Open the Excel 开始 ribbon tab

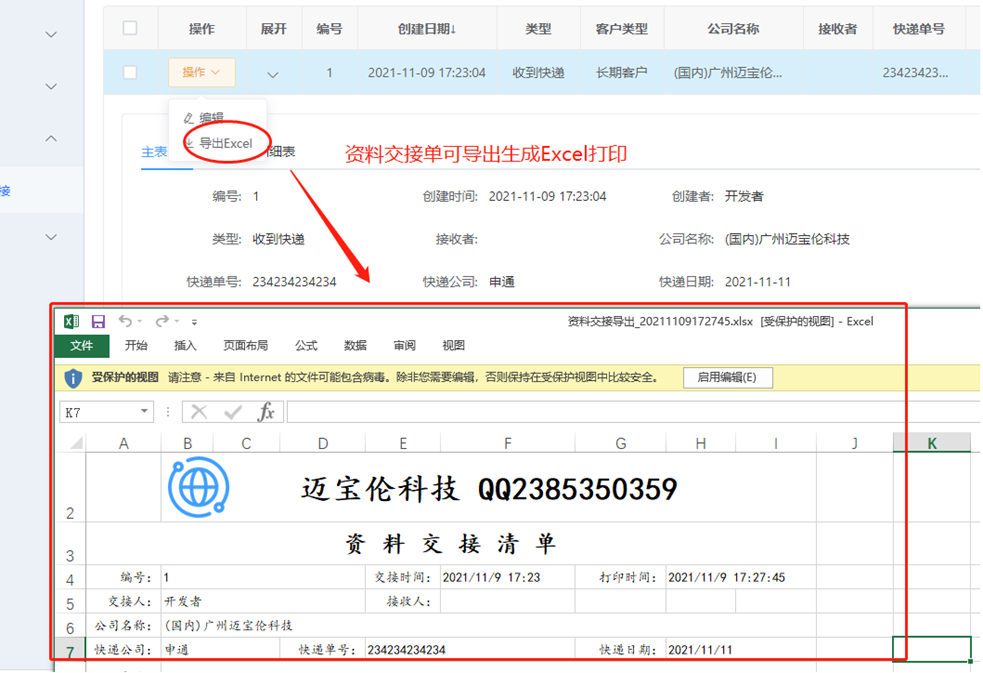click(x=136, y=345)
